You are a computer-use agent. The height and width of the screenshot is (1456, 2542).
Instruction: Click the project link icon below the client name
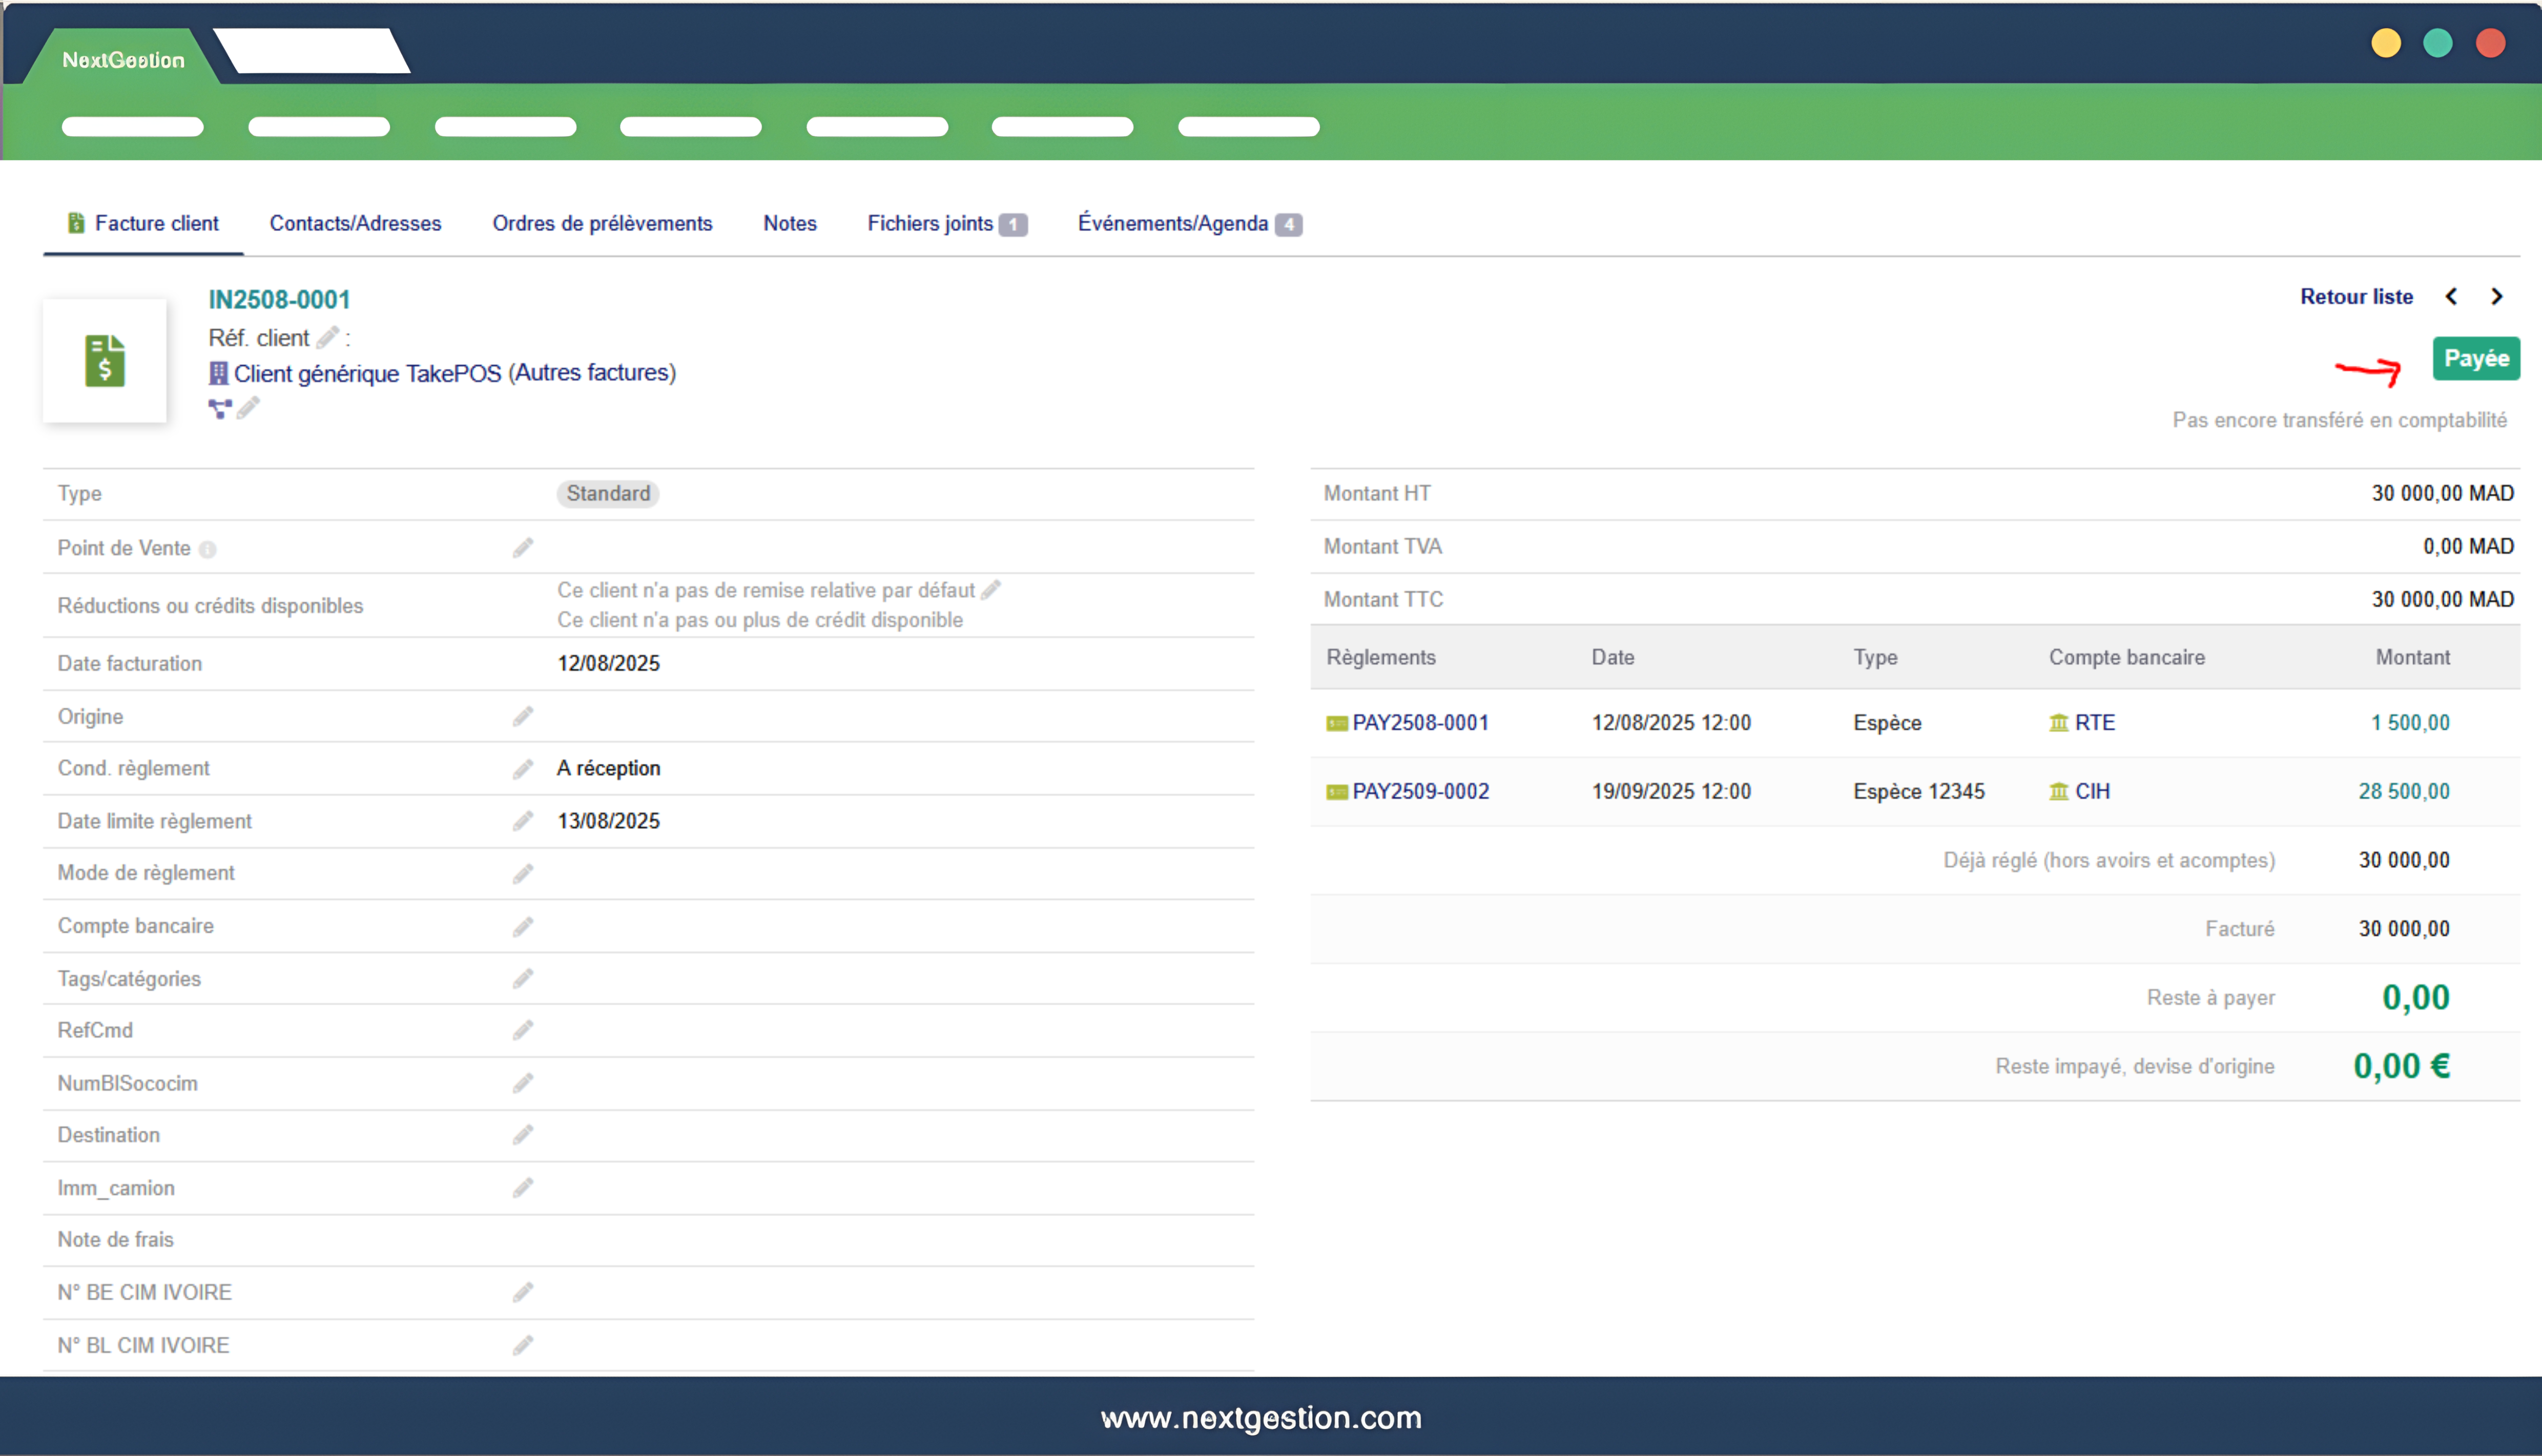coord(219,409)
